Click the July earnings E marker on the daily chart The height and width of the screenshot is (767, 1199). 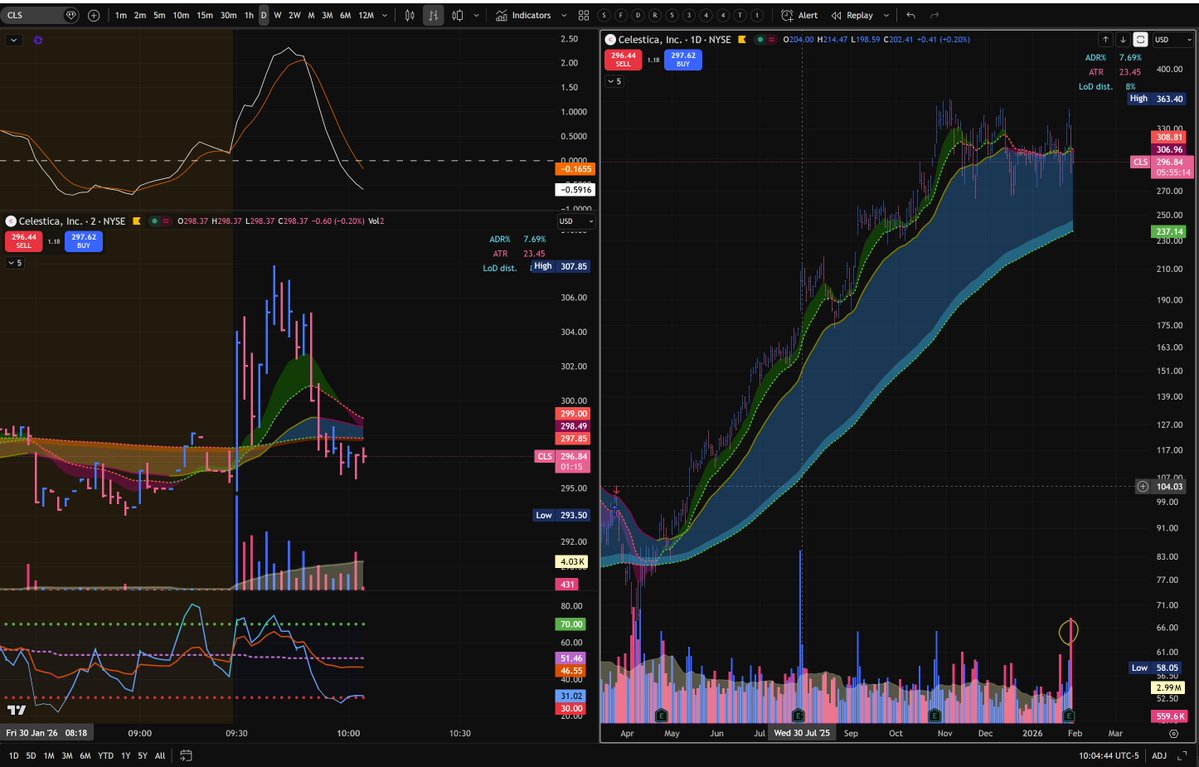tap(798, 716)
